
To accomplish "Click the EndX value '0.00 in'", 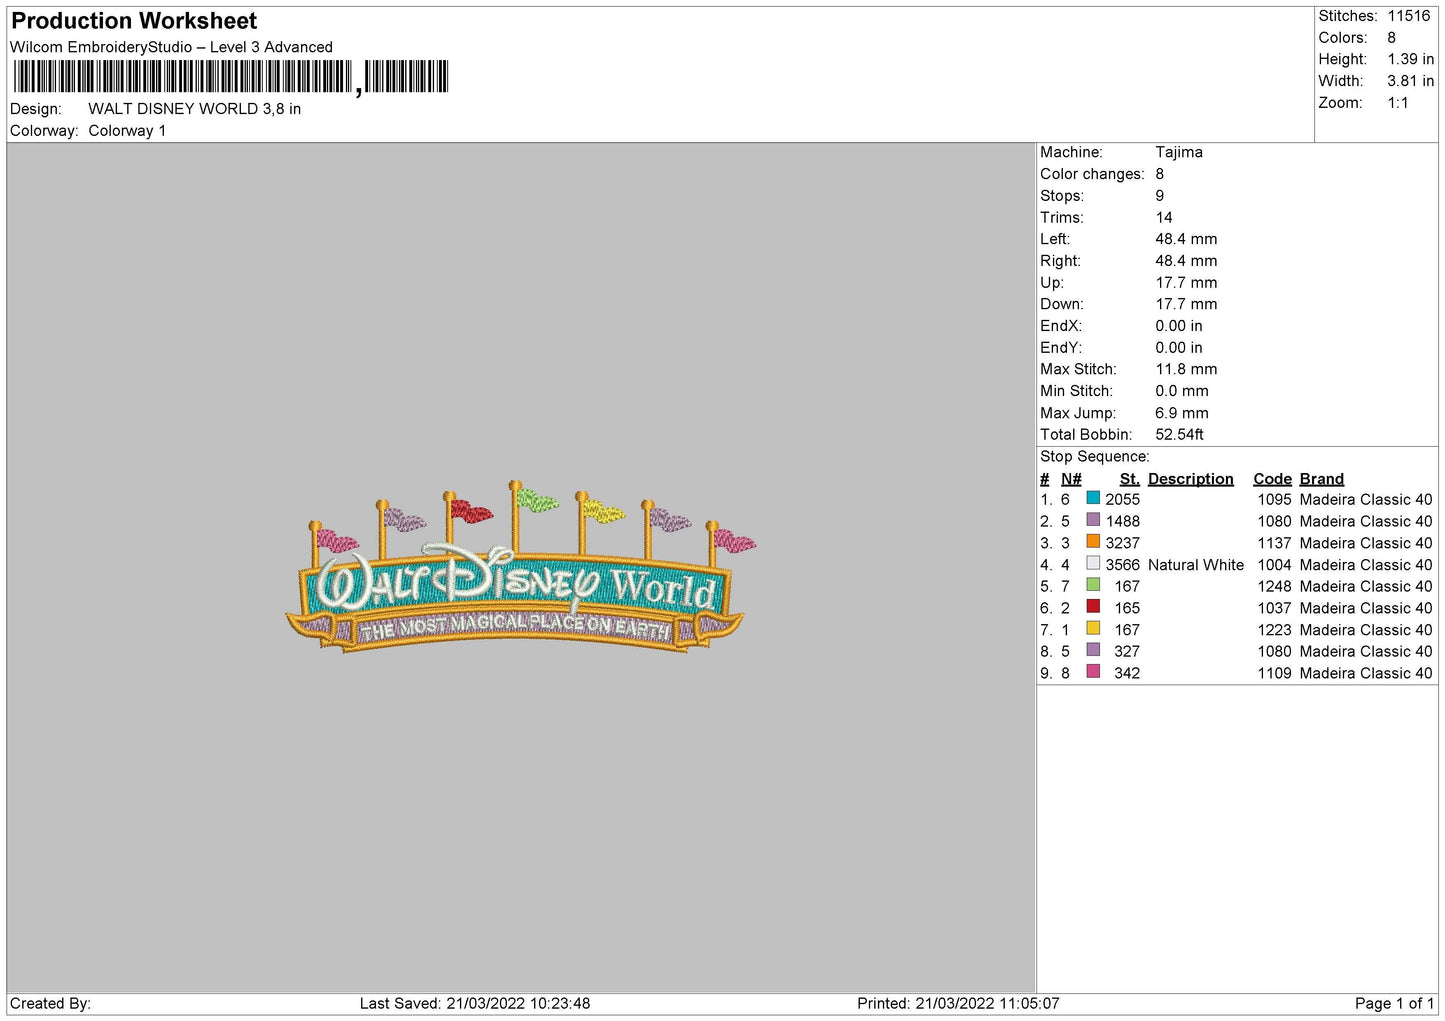I will [x=1179, y=326].
